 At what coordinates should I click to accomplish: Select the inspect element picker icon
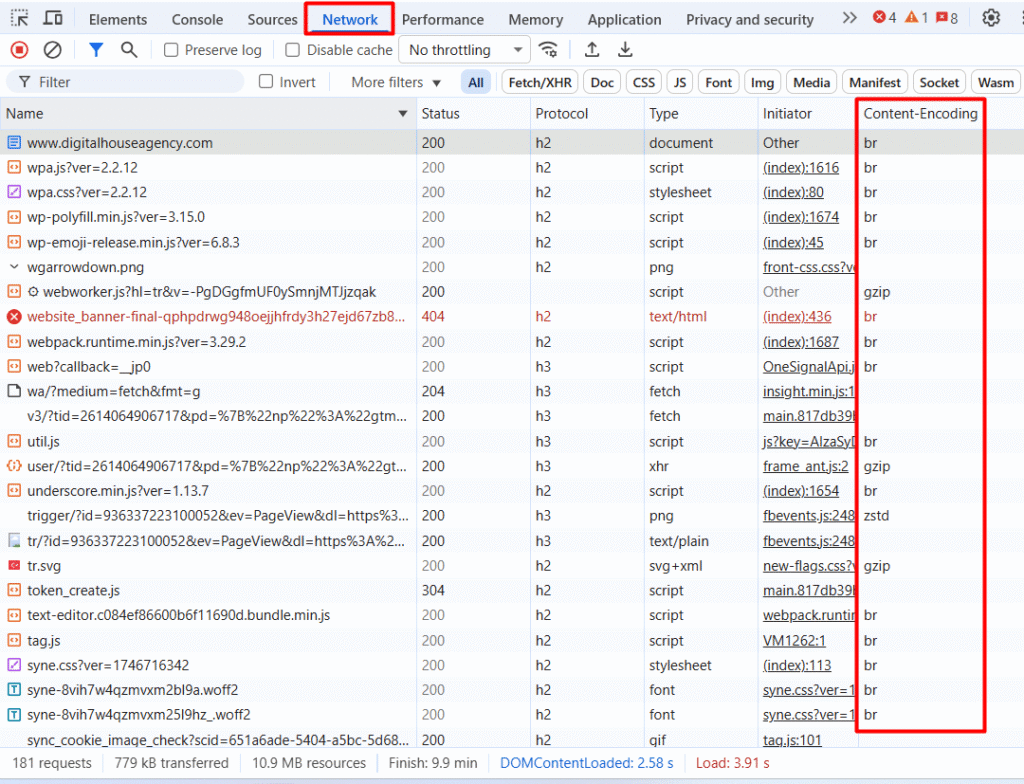19,18
